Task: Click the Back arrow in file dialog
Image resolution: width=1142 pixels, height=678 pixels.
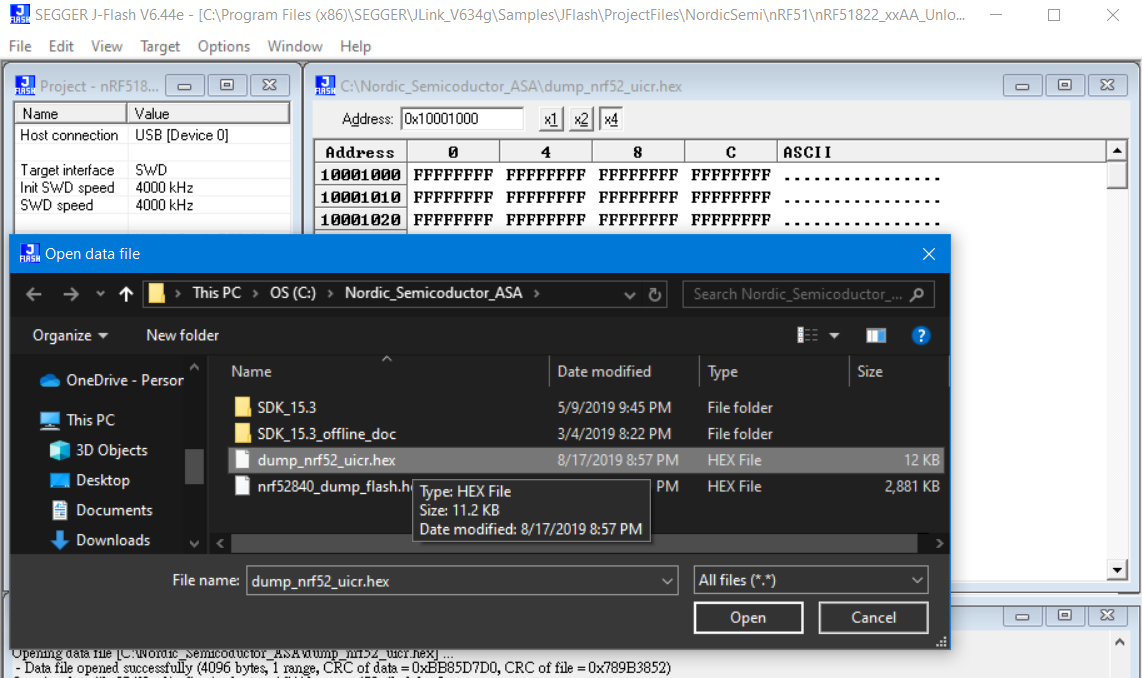Action: tap(34, 294)
